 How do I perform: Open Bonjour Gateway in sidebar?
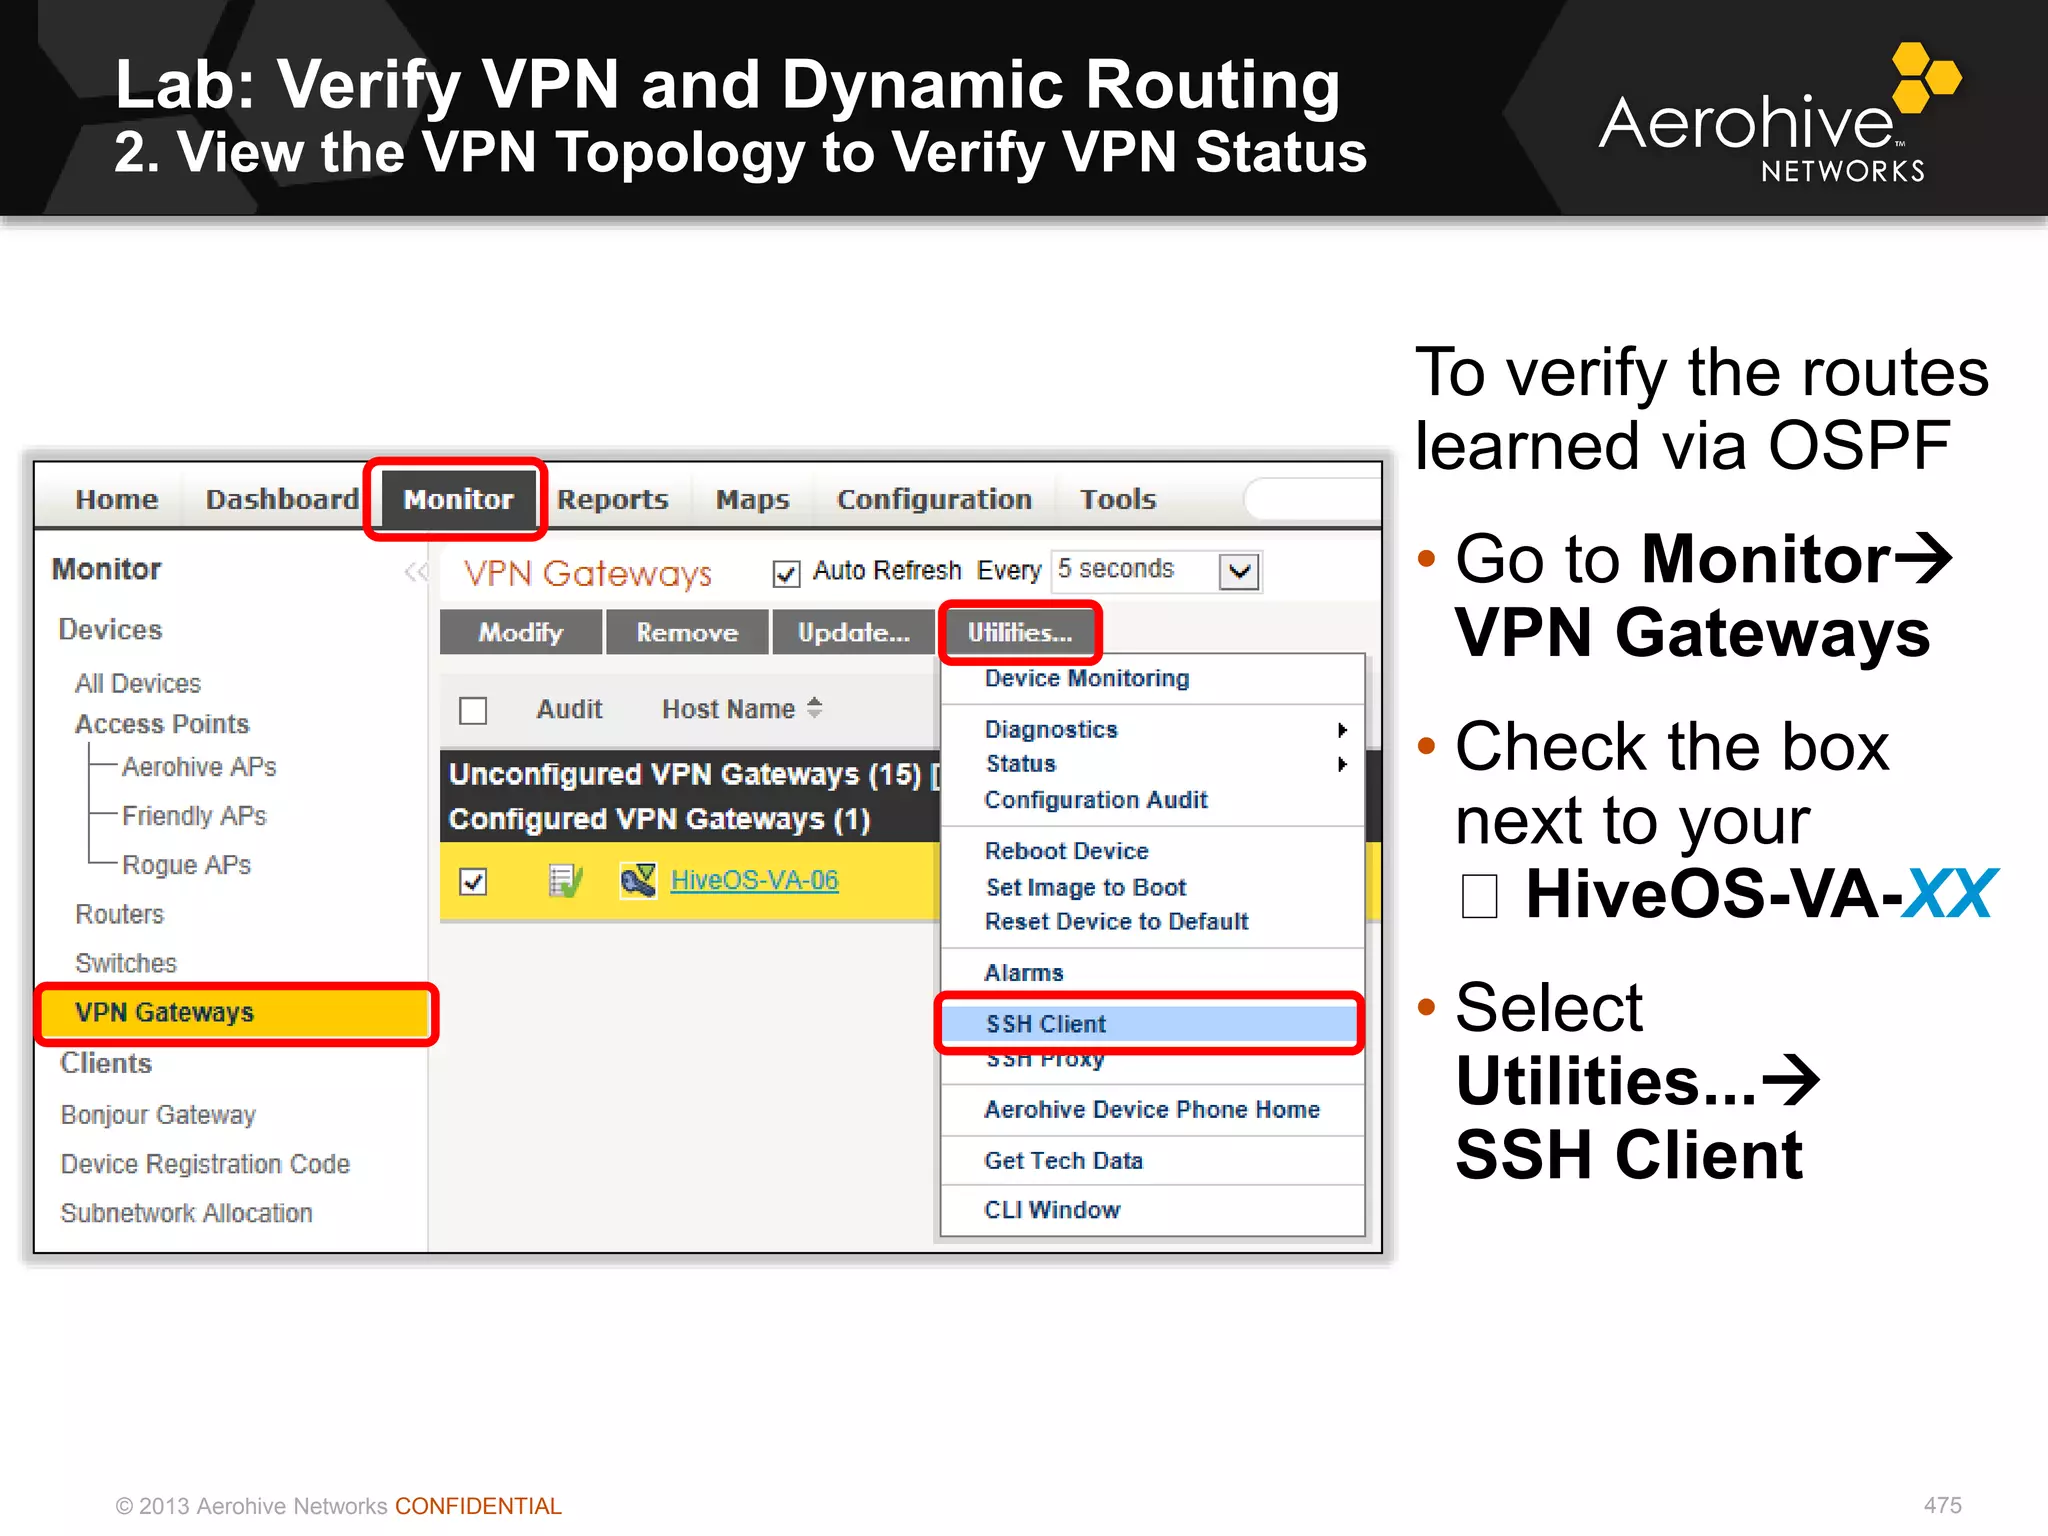(158, 1115)
